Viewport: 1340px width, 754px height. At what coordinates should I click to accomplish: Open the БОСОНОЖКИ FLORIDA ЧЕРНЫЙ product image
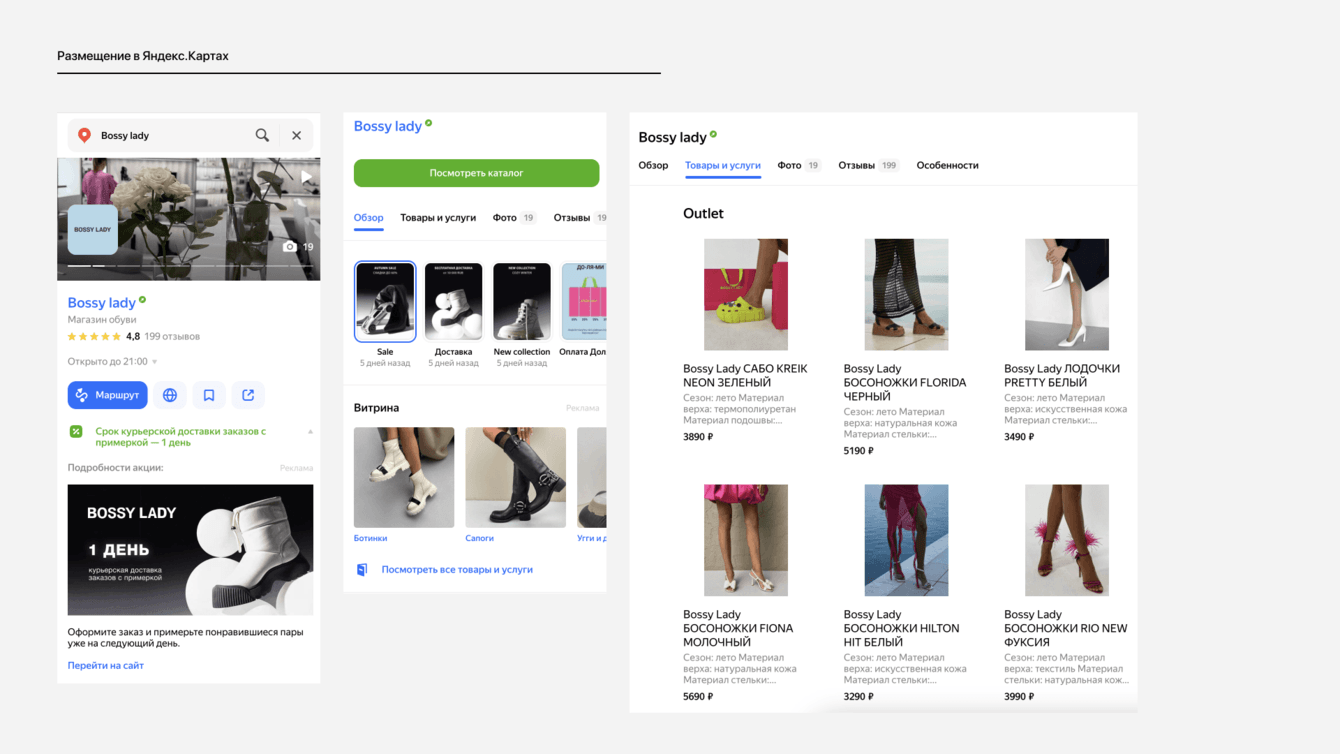906,294
